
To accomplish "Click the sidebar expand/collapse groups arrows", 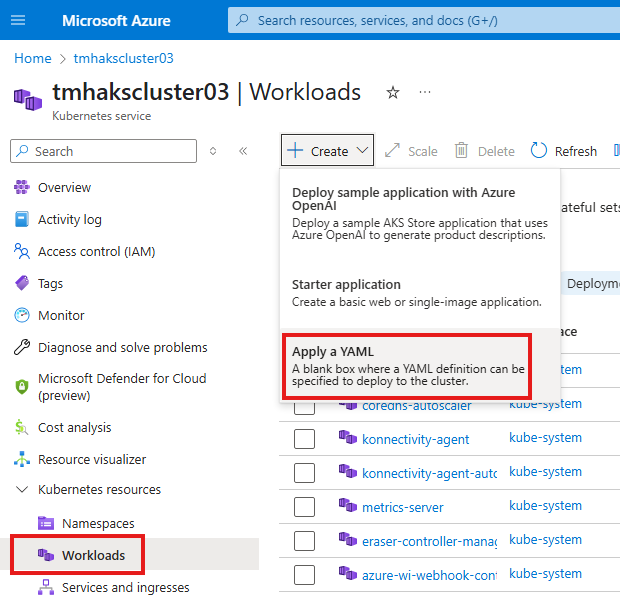I will (213, 151).
